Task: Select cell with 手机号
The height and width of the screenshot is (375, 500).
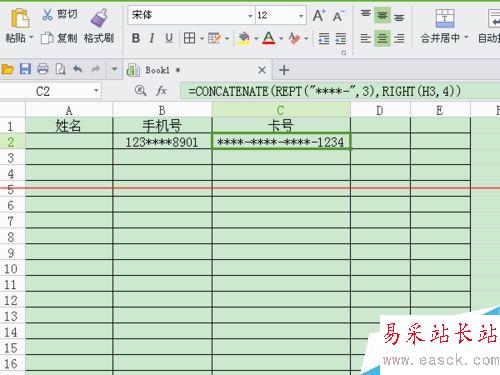Action: [162, 125]
